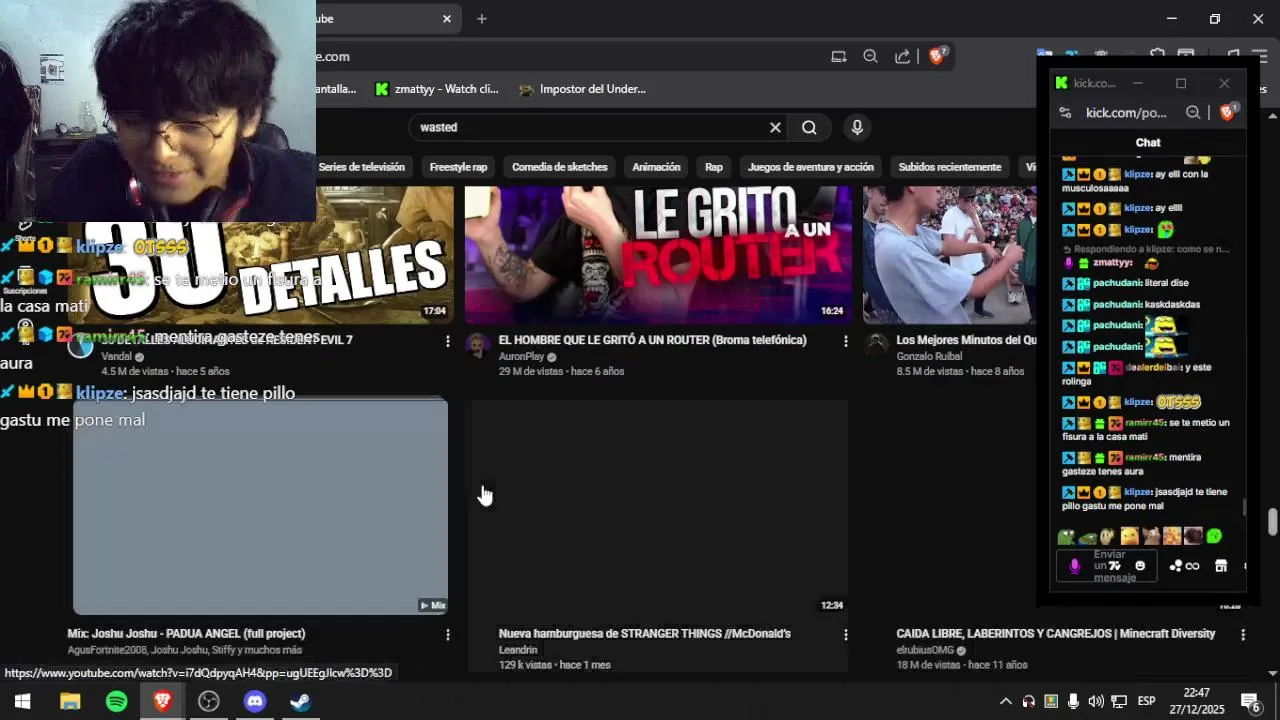
Task: Click the purple microphone icon in Kick chat input
Action: coord(1075,566)
